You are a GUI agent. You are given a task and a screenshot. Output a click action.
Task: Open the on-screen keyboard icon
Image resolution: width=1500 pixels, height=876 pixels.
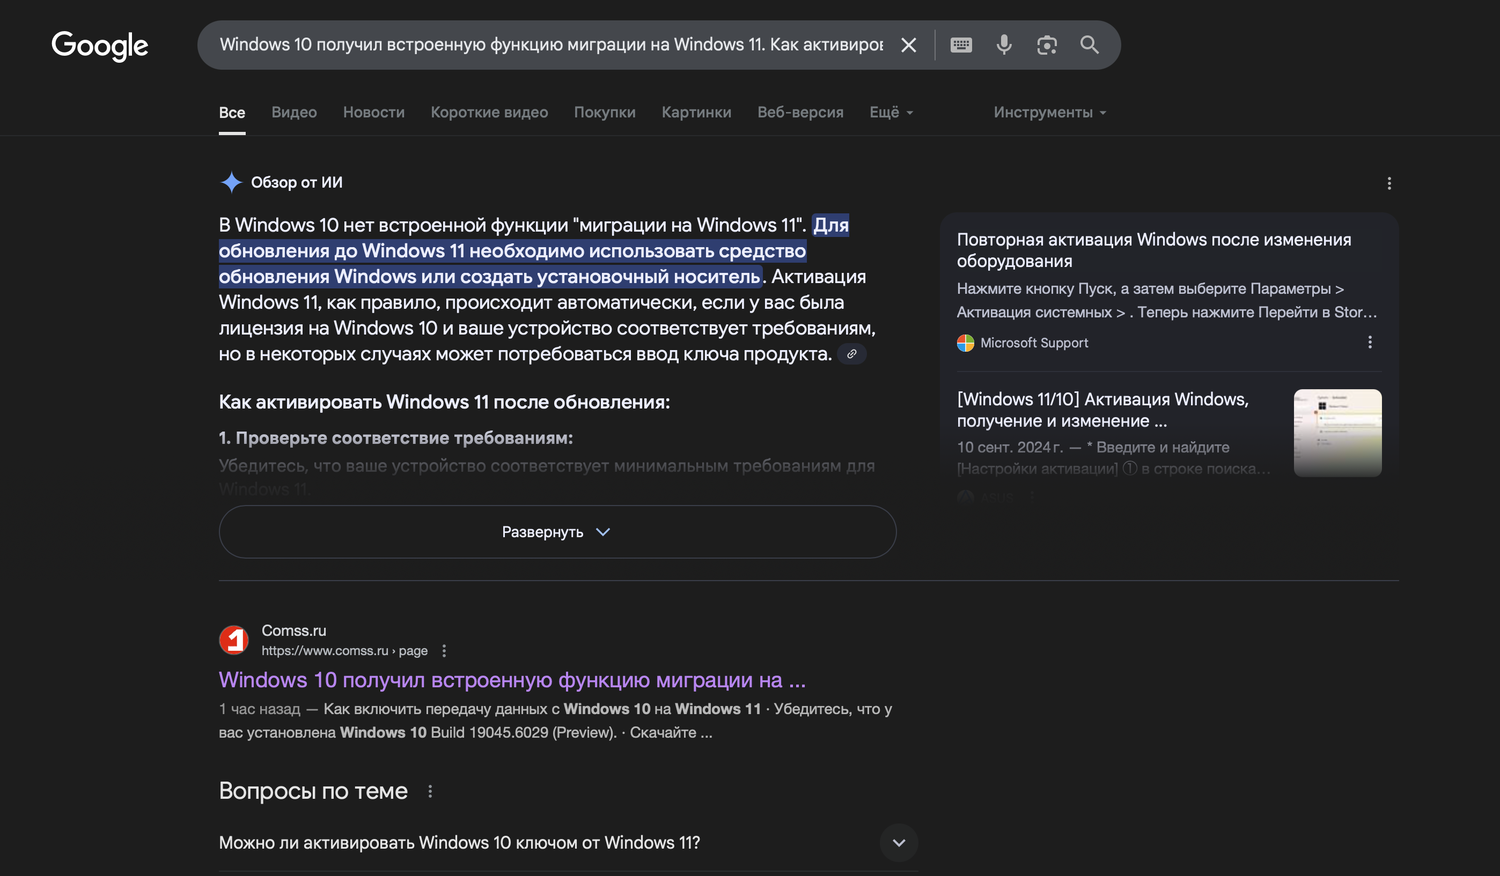(x=961, y=45)
